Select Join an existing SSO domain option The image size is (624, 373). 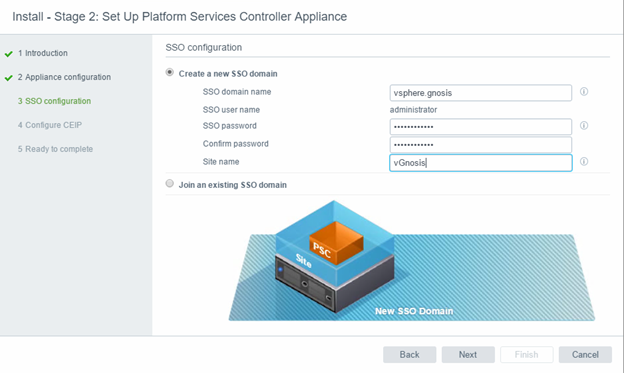(x=170, y=184)
